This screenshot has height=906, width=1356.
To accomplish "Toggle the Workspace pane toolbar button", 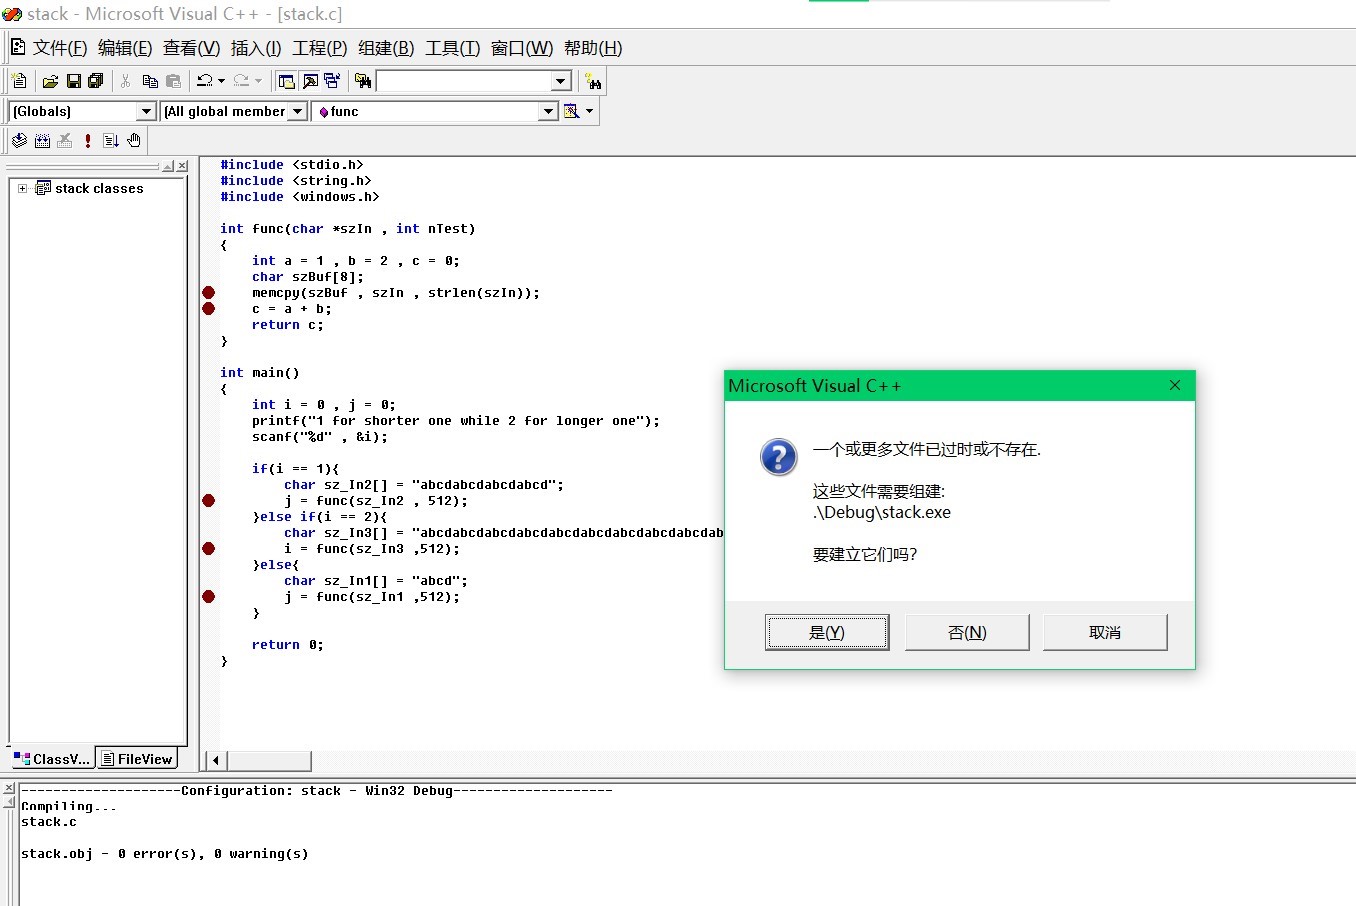I will coord(287,81).
